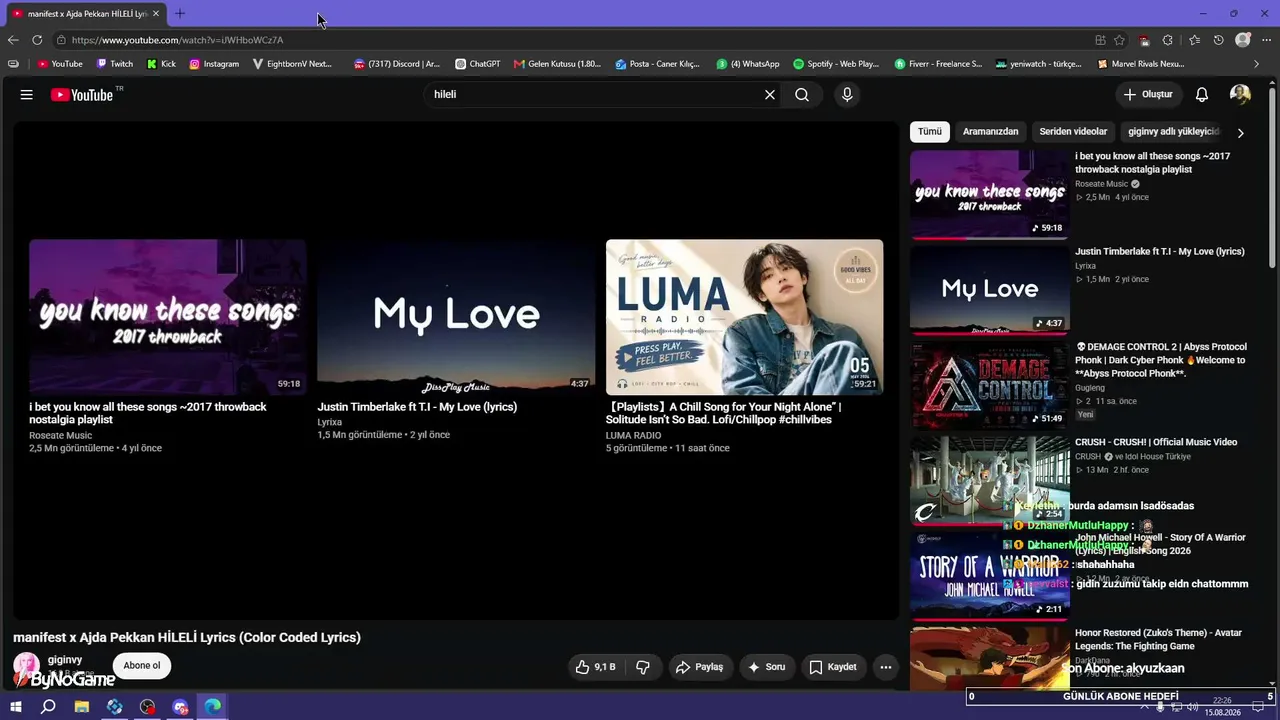Open the browser extensions icon
The width and height of the screenshot is (1280, 720).
pos(1167,40)
